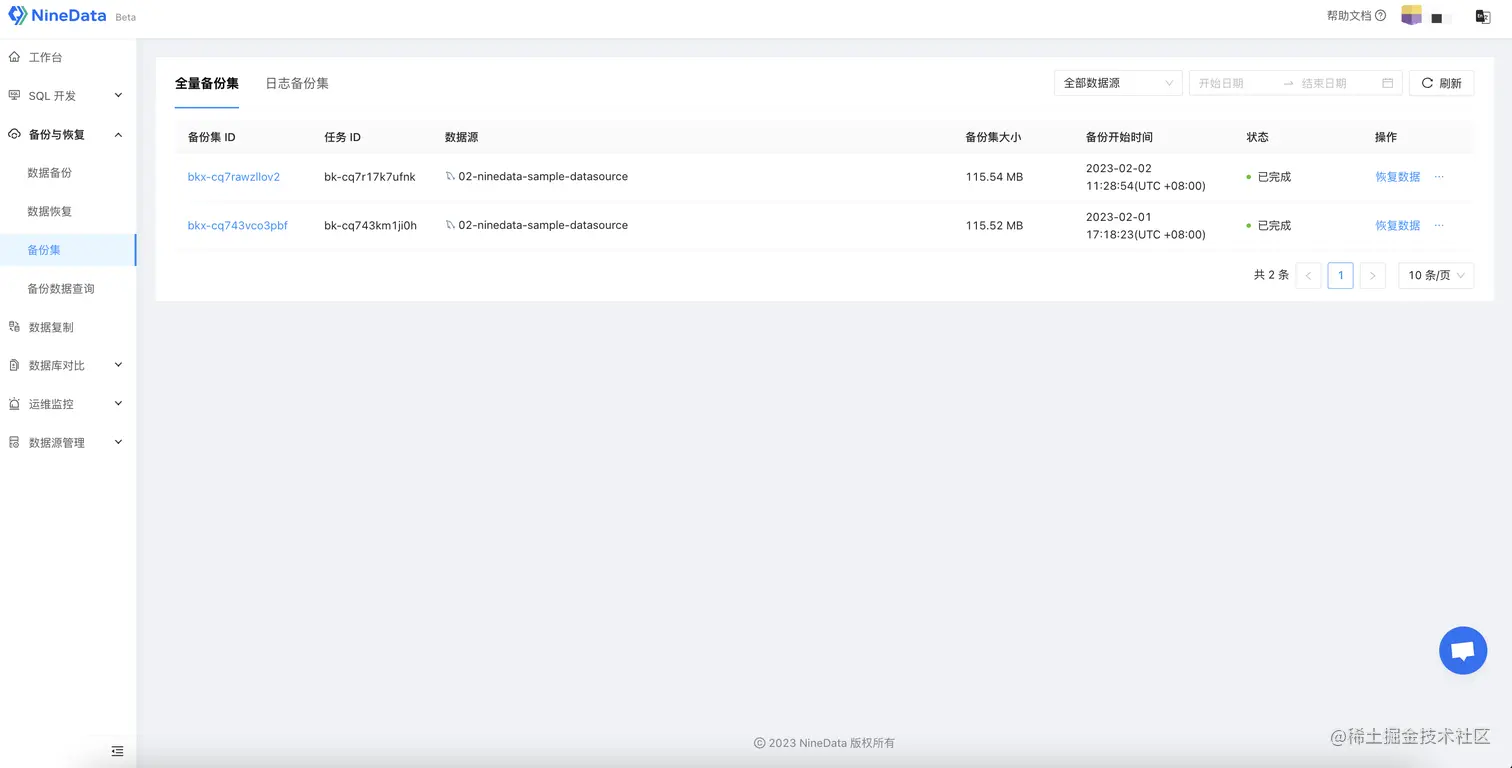Open the user avatar menu

[x=1411, y=16]
